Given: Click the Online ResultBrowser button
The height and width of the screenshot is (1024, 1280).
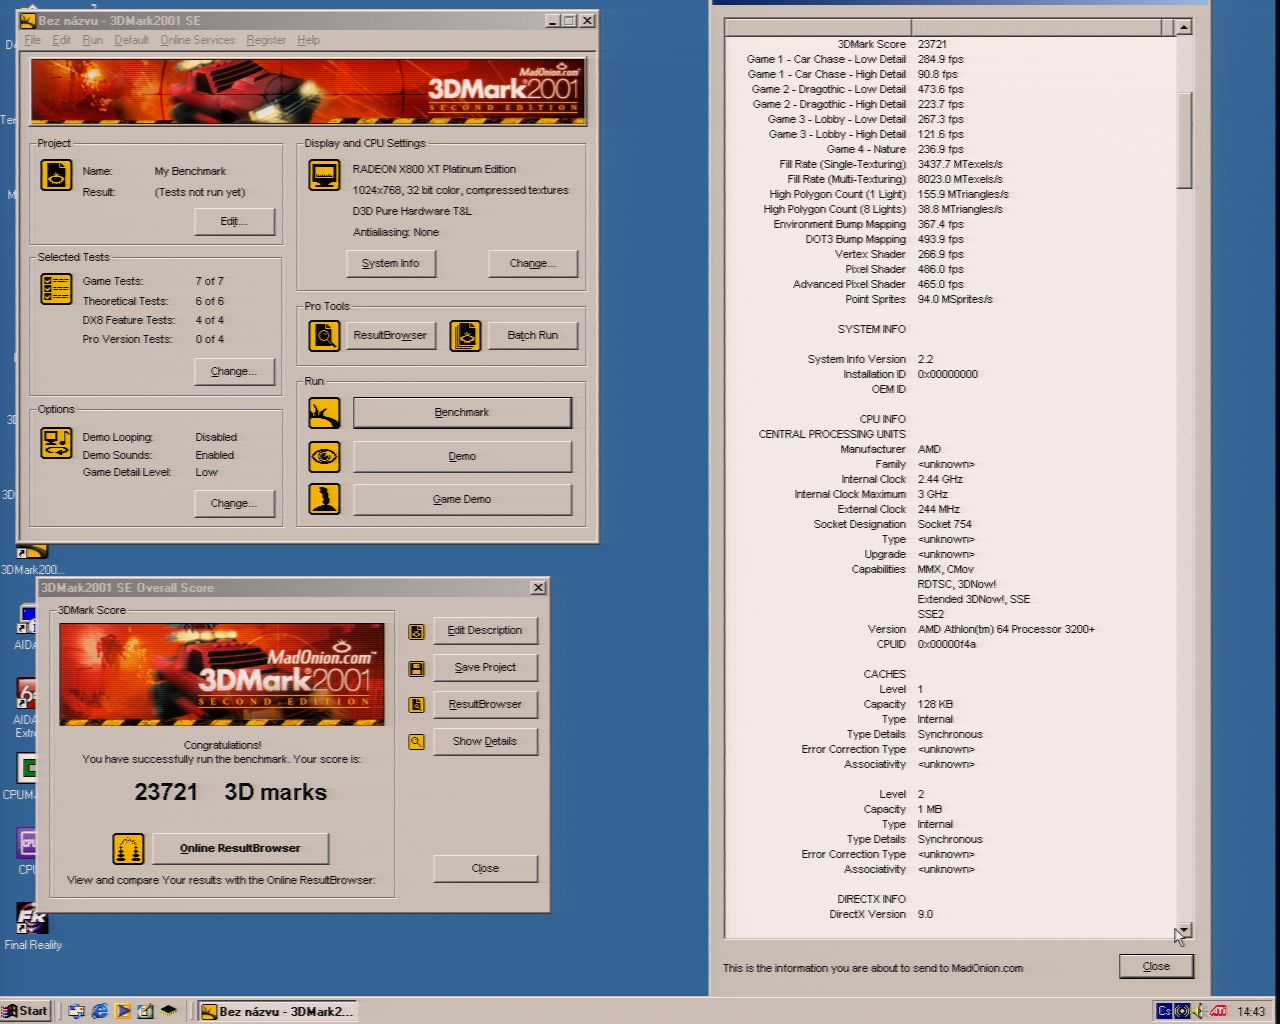Looking at the screenshot, I should pos(240,849).
